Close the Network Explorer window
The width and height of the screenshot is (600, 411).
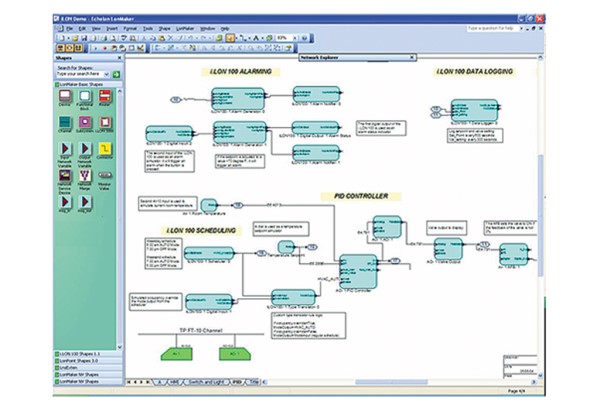click(412, 57)
